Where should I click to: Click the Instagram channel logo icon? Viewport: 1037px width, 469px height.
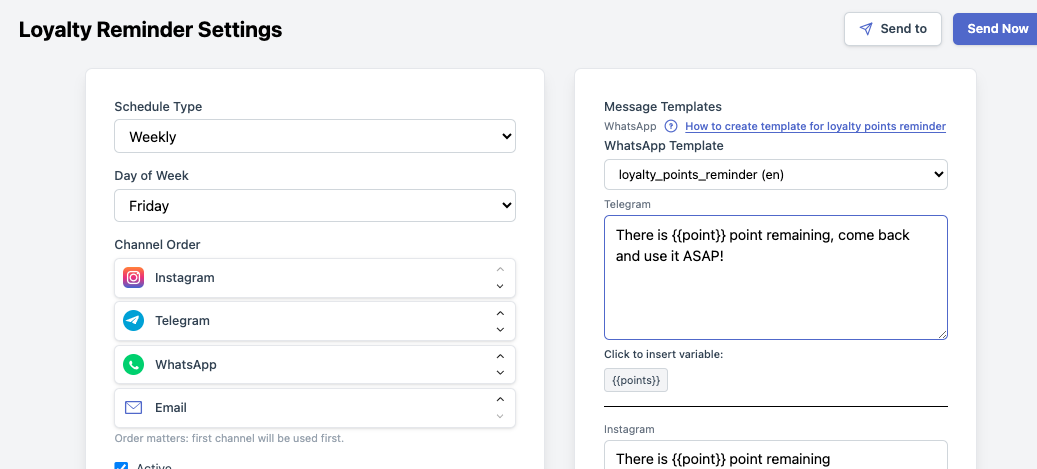pos(134,278)
